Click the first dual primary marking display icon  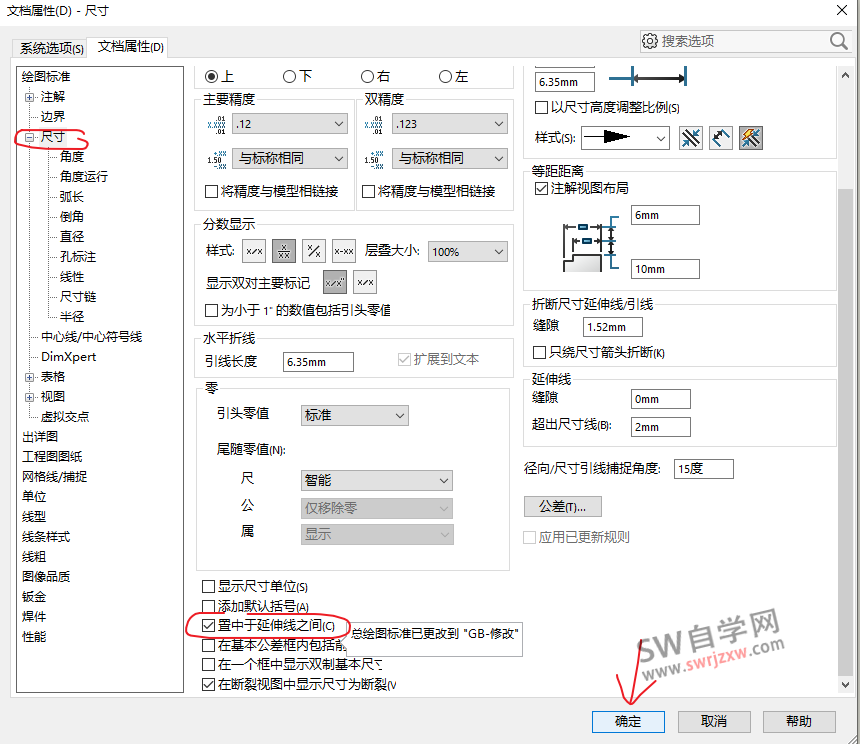[336, 281]
